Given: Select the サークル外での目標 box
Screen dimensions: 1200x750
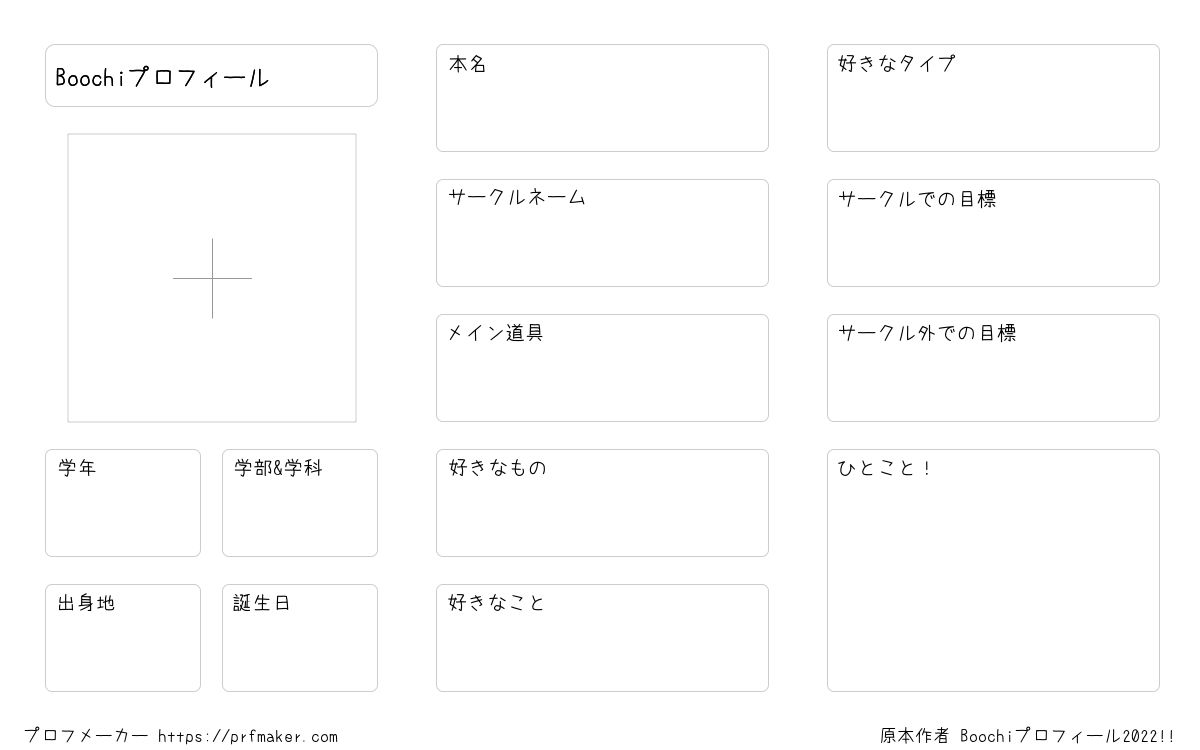Looking at the screenshot, I should tap(993, 368).
